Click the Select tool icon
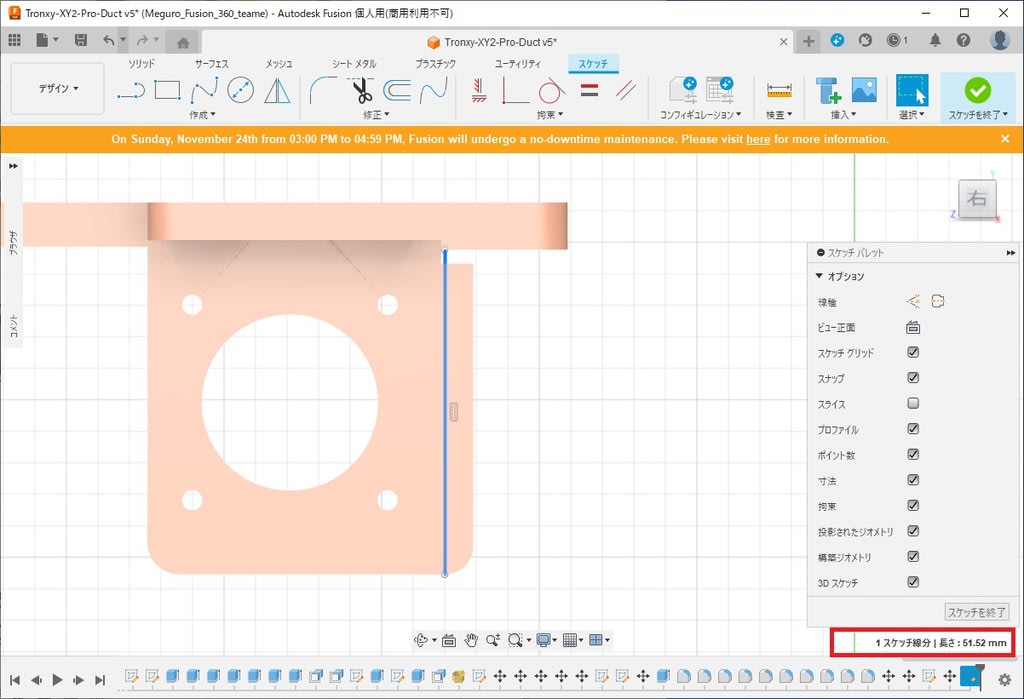1024x699 pixels. click(912, 90)
